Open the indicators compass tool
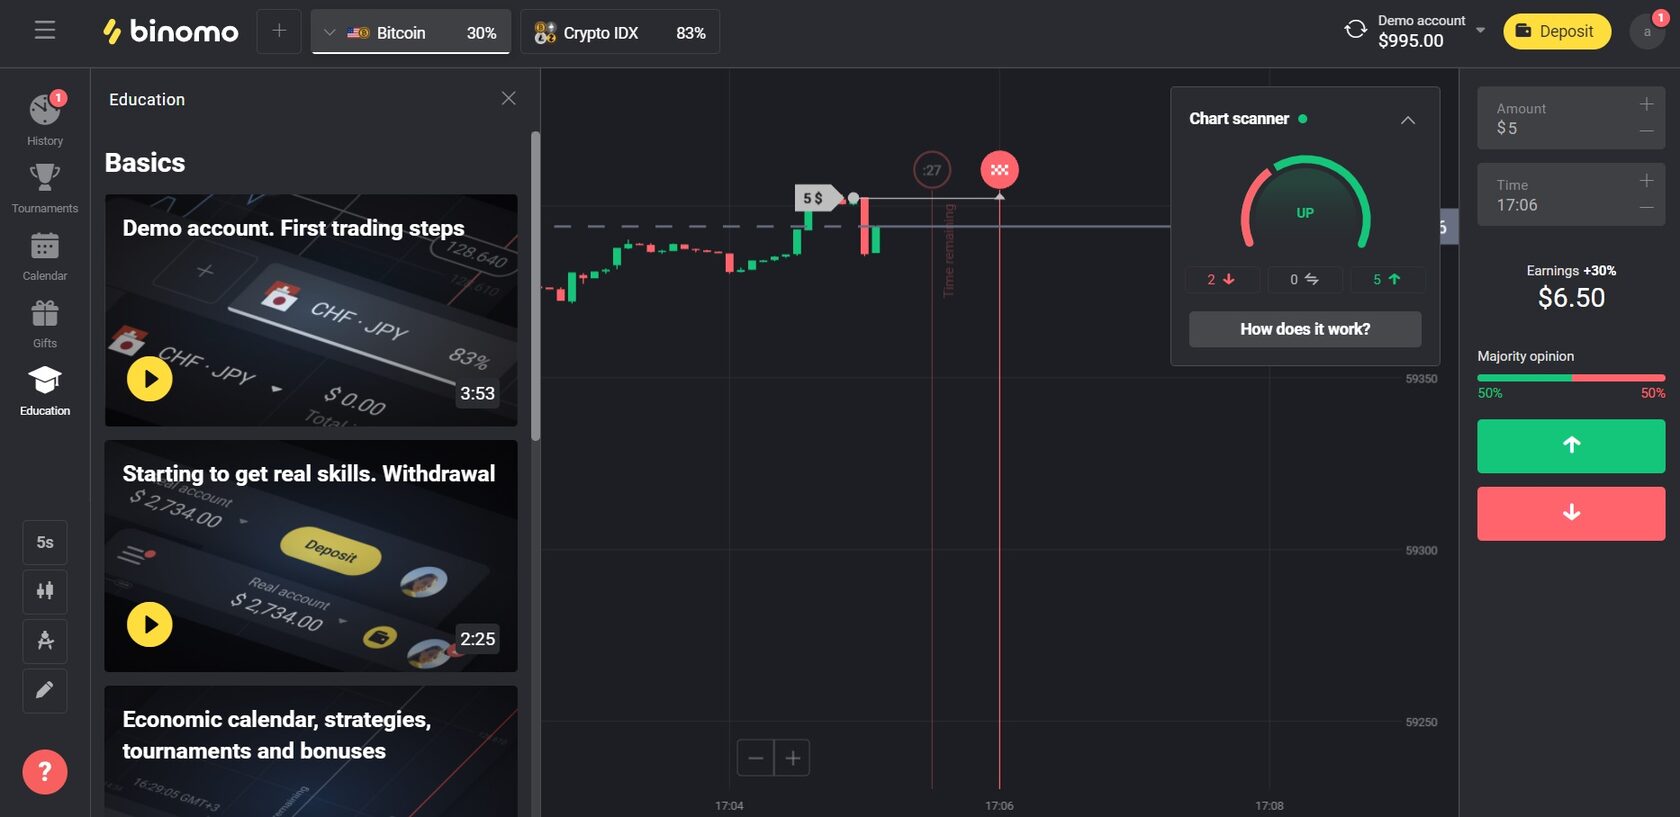 44,641
